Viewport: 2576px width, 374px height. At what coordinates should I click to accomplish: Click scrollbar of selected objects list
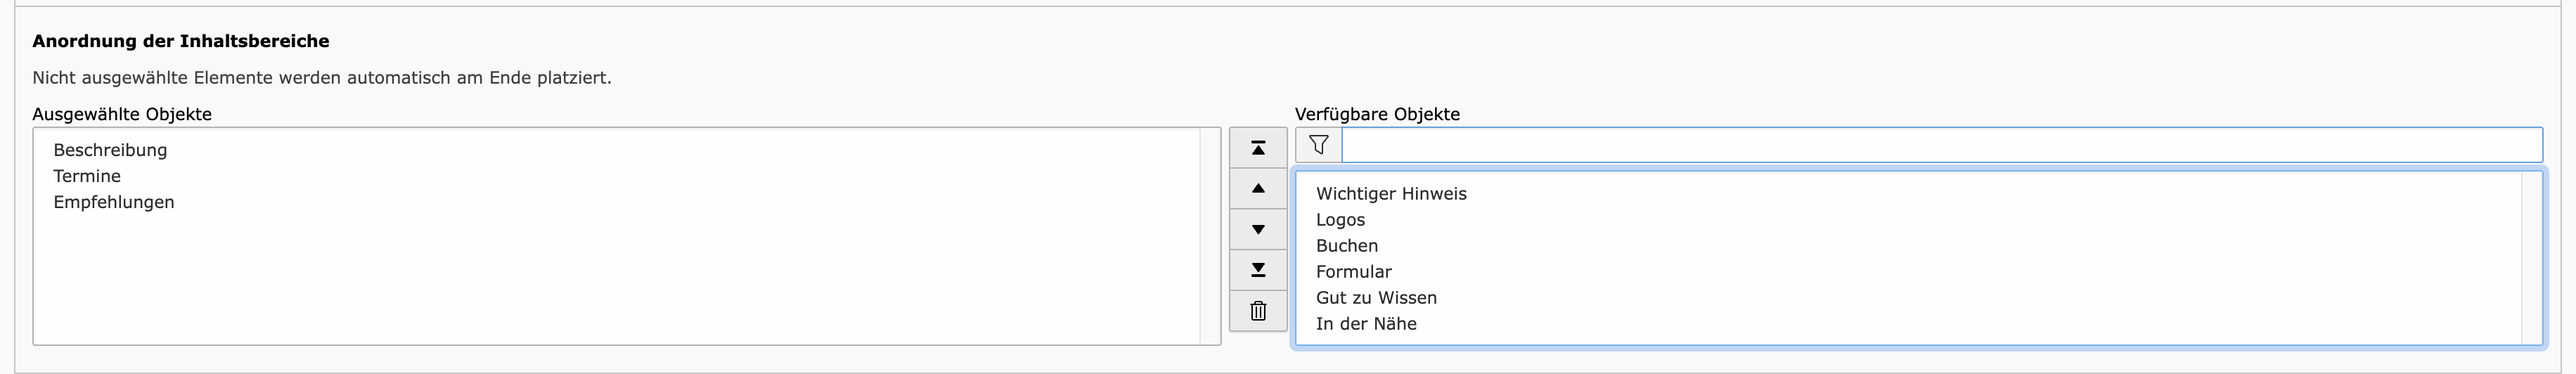click(x=1210, y=236)
